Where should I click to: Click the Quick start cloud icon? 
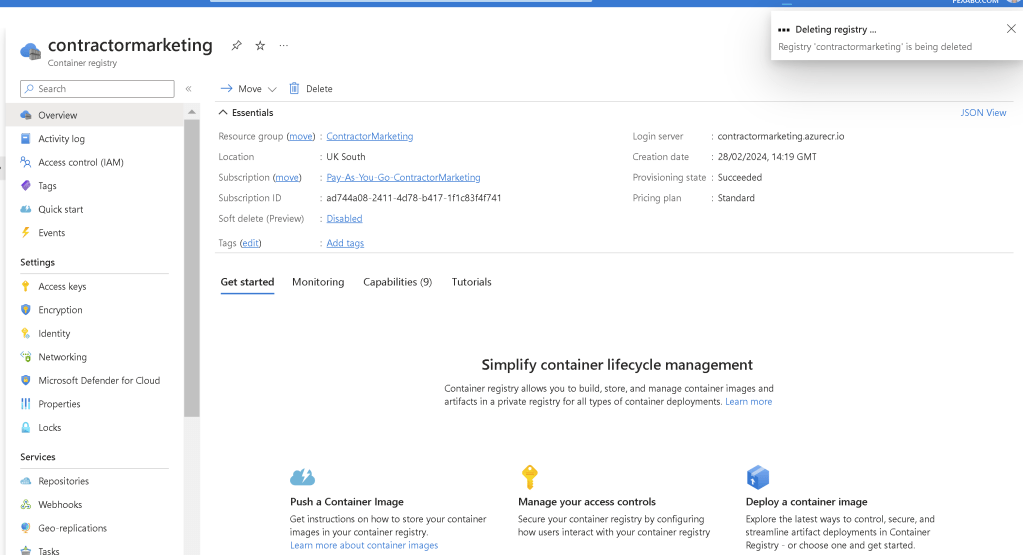click(x=25, y=209)
